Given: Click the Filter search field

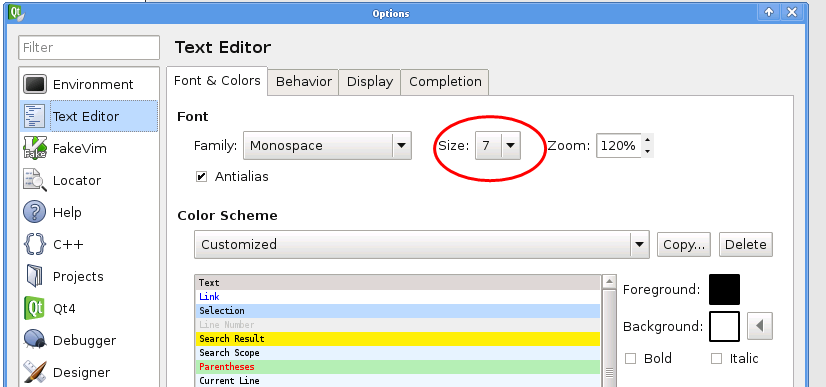Looking at the screenshot, I should [x=89, y=47].
